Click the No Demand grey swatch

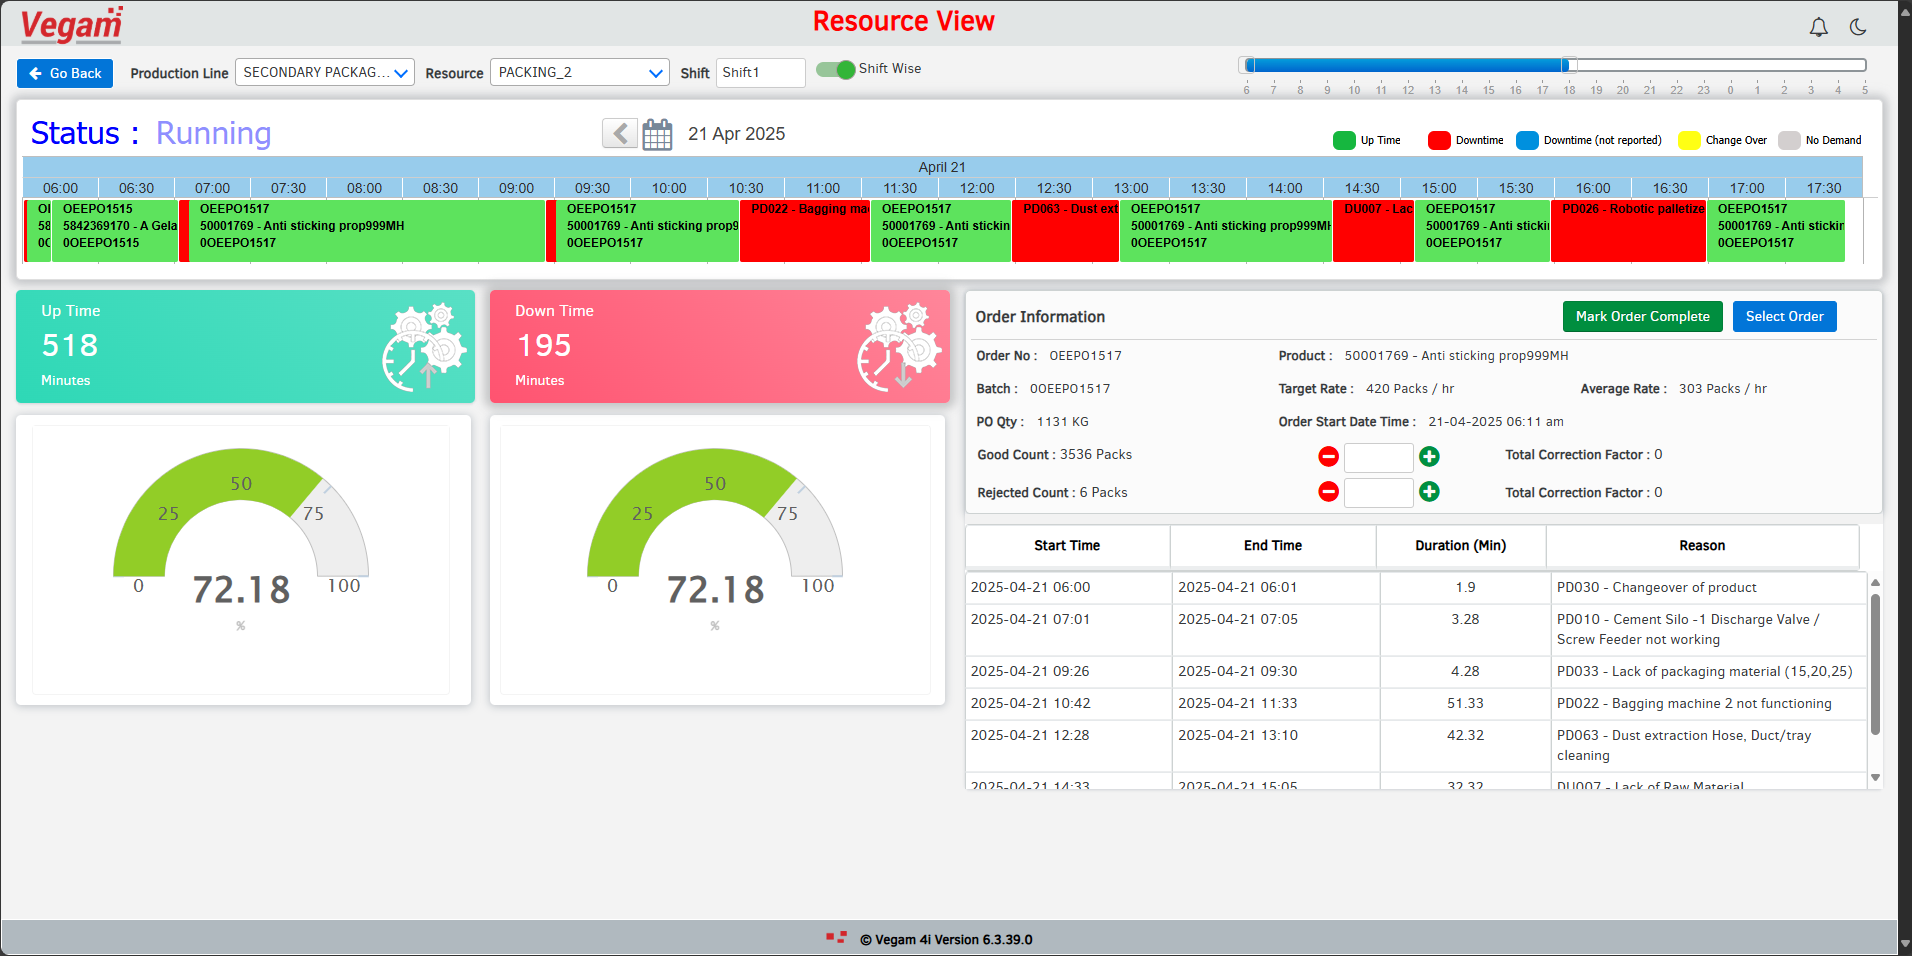[x=1789, y=140]
